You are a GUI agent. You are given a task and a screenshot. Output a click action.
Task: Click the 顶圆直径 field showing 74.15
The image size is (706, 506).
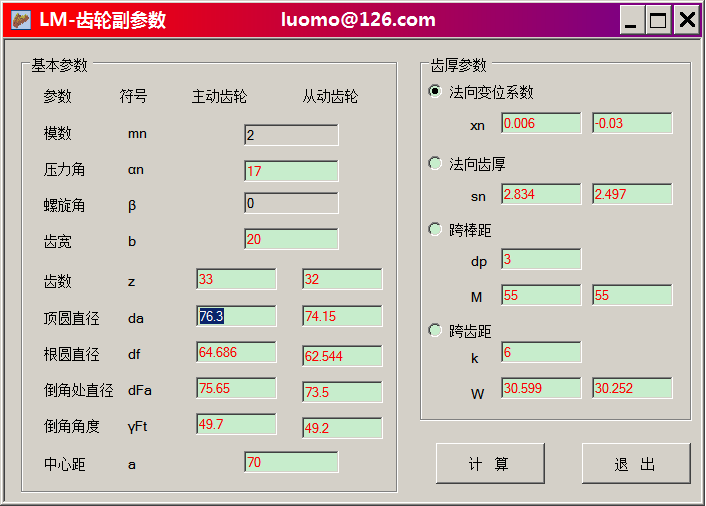[342, 316]
